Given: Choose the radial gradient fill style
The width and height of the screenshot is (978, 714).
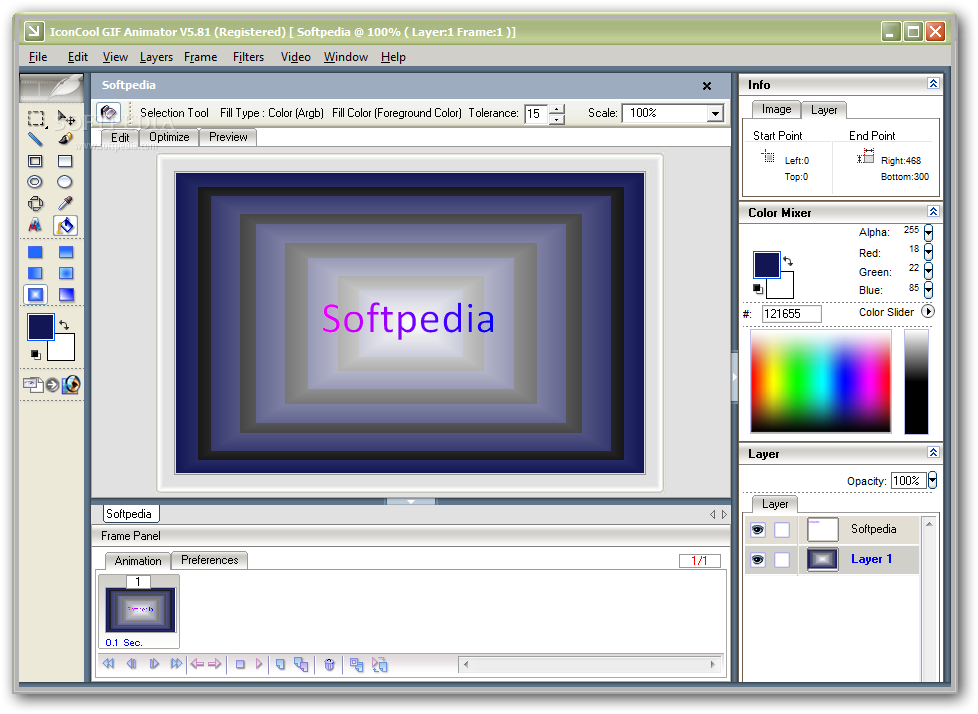Looking at the screenshot, I should [65, 273].
